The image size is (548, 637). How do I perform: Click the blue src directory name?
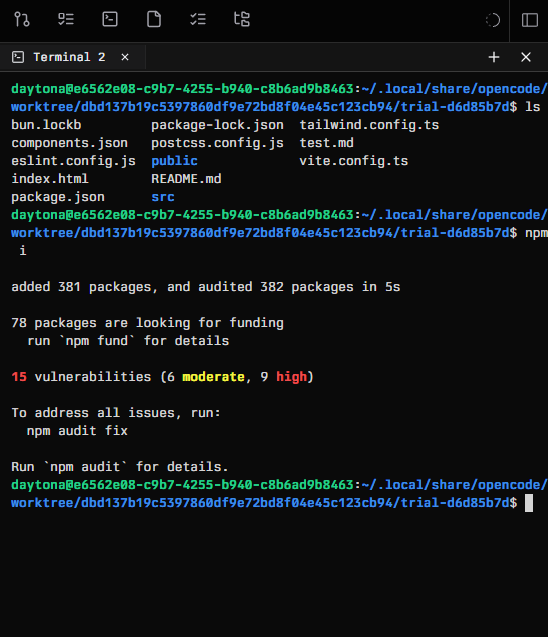point(163,197)
